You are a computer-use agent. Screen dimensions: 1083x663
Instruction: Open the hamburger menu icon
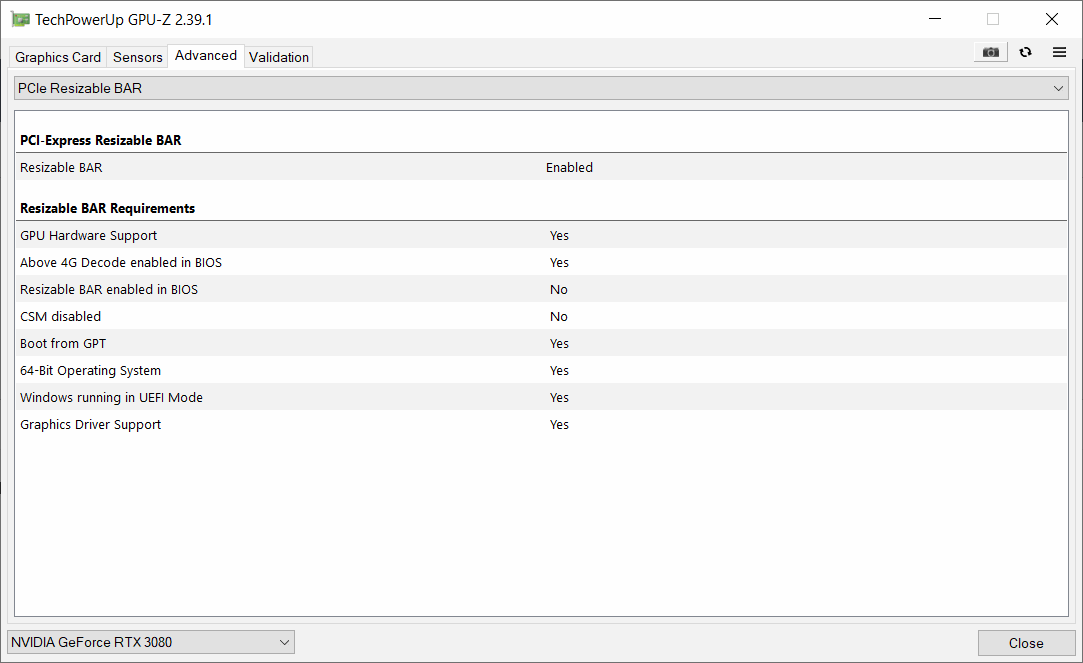click(1060, 52)
